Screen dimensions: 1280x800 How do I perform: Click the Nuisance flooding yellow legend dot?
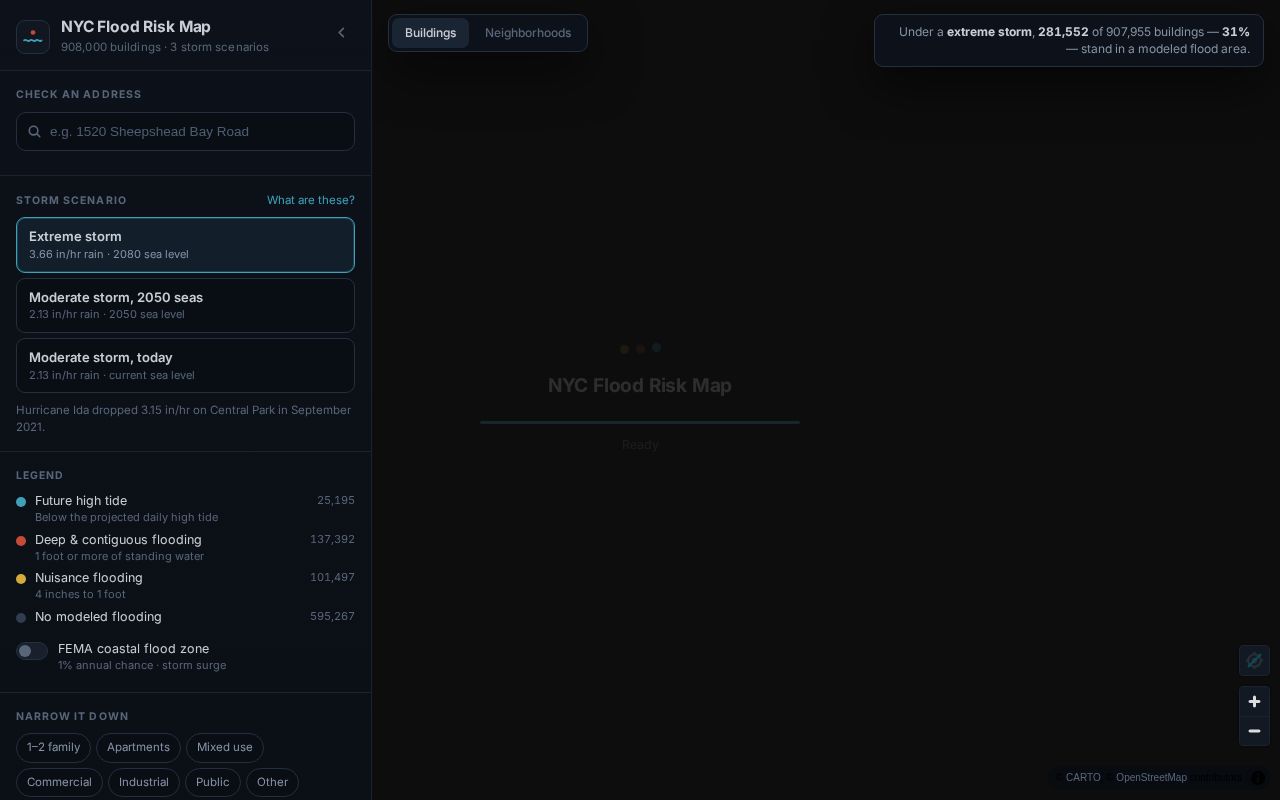[x=21, y=579]
